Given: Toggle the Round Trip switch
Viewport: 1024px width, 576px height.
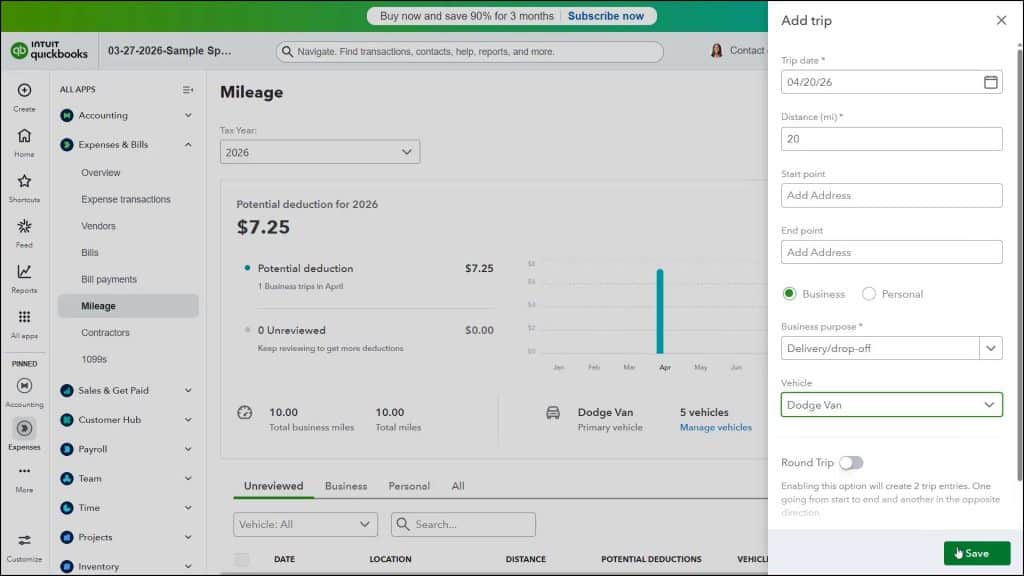Looking at the screenshot, I should point(851,463).
